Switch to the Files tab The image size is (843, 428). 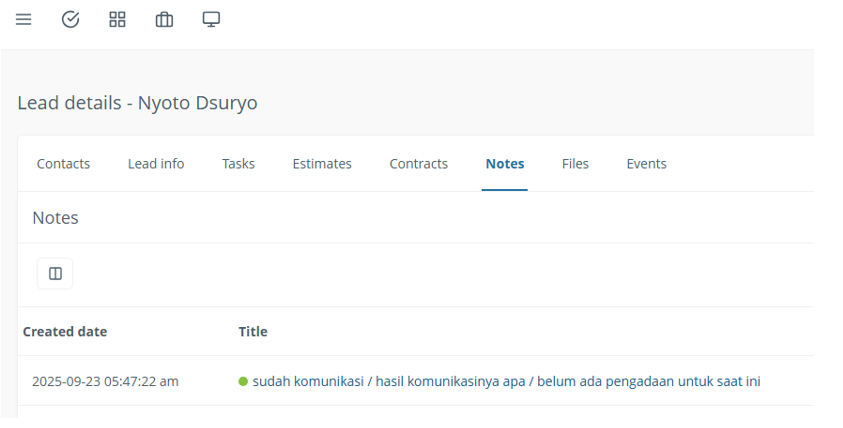click(x=575, y=164)
